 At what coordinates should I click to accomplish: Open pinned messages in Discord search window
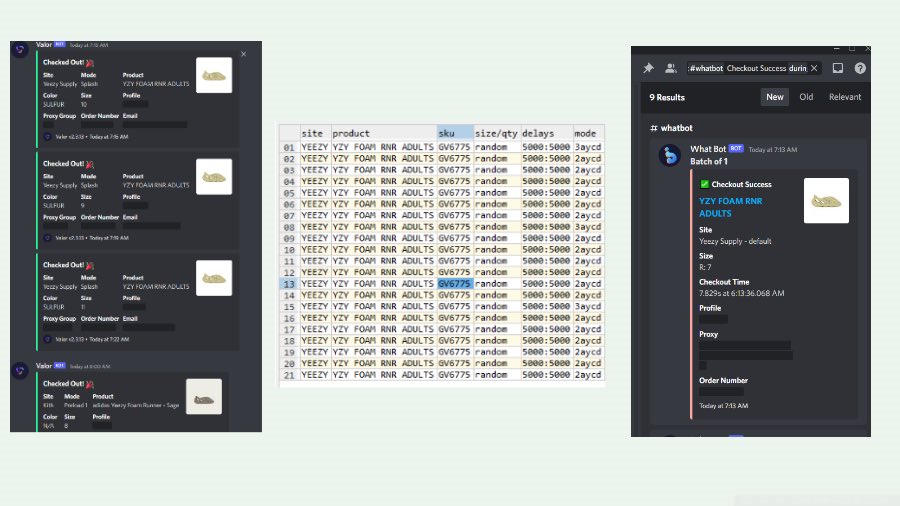tap(648, 68)
